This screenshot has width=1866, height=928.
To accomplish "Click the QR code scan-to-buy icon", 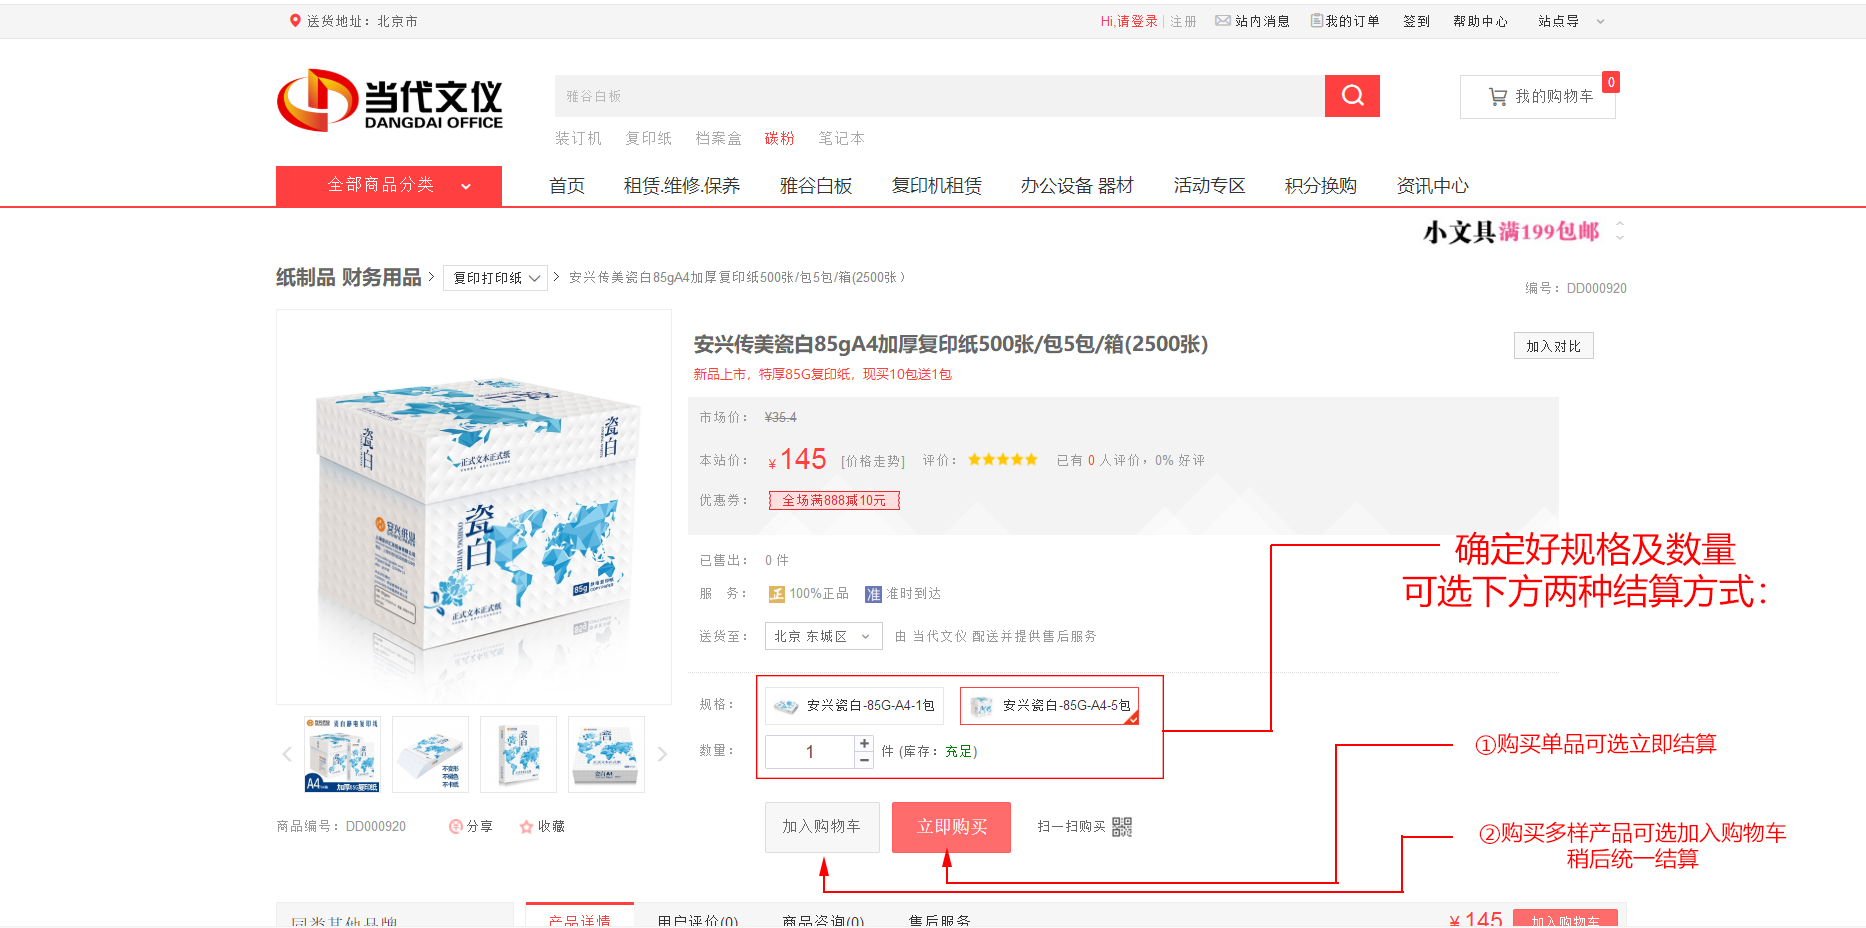I will click(1122, 827).
